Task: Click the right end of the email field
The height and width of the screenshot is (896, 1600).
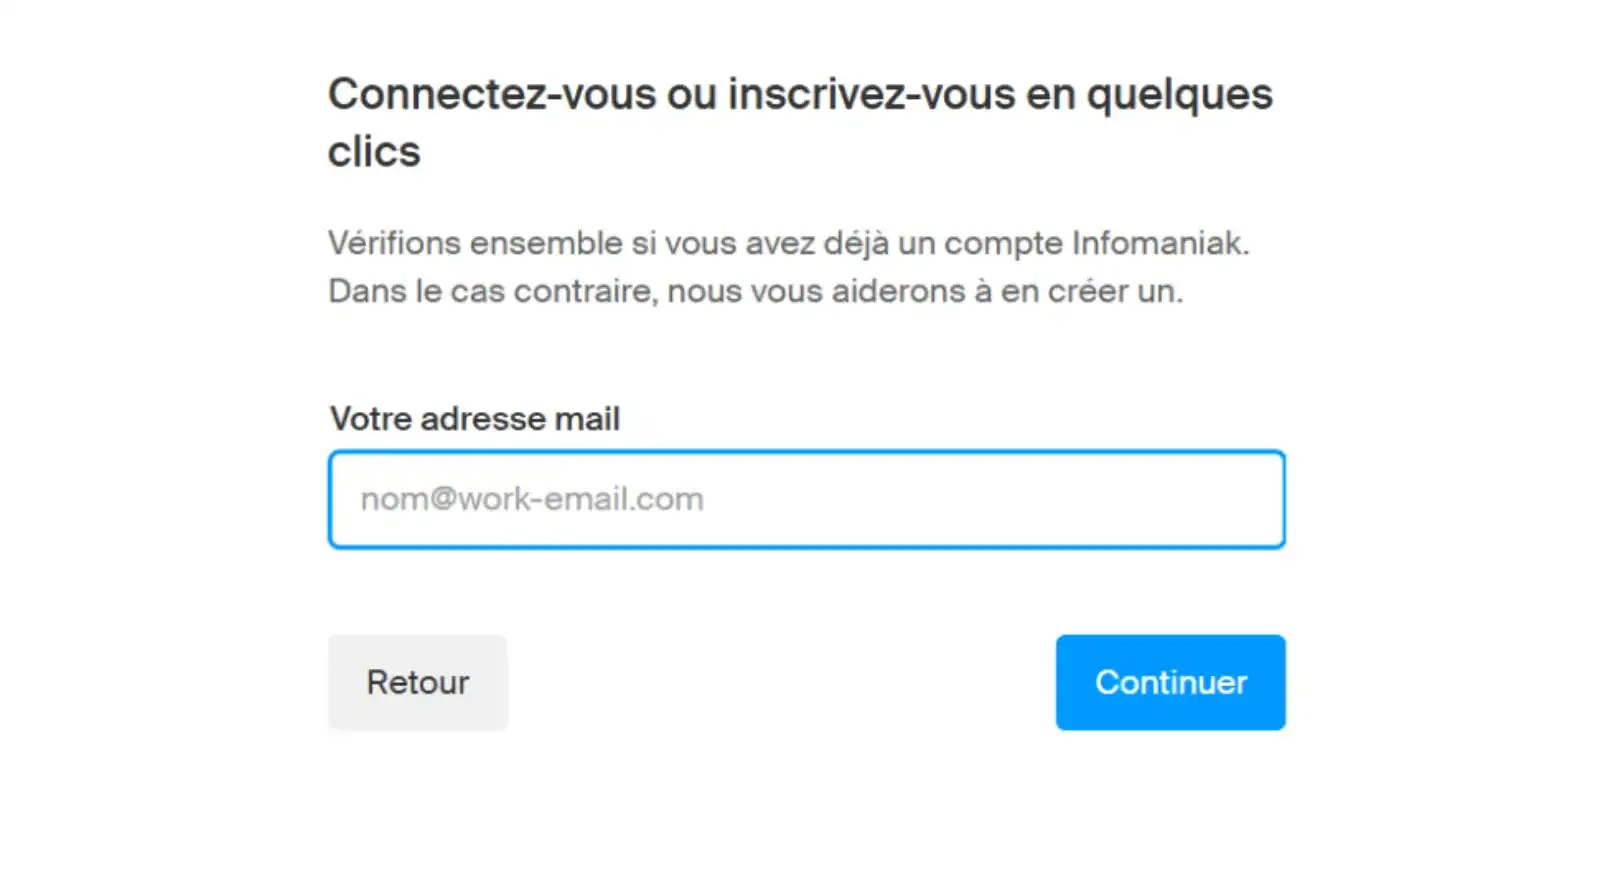Action: click(1240, 499)
